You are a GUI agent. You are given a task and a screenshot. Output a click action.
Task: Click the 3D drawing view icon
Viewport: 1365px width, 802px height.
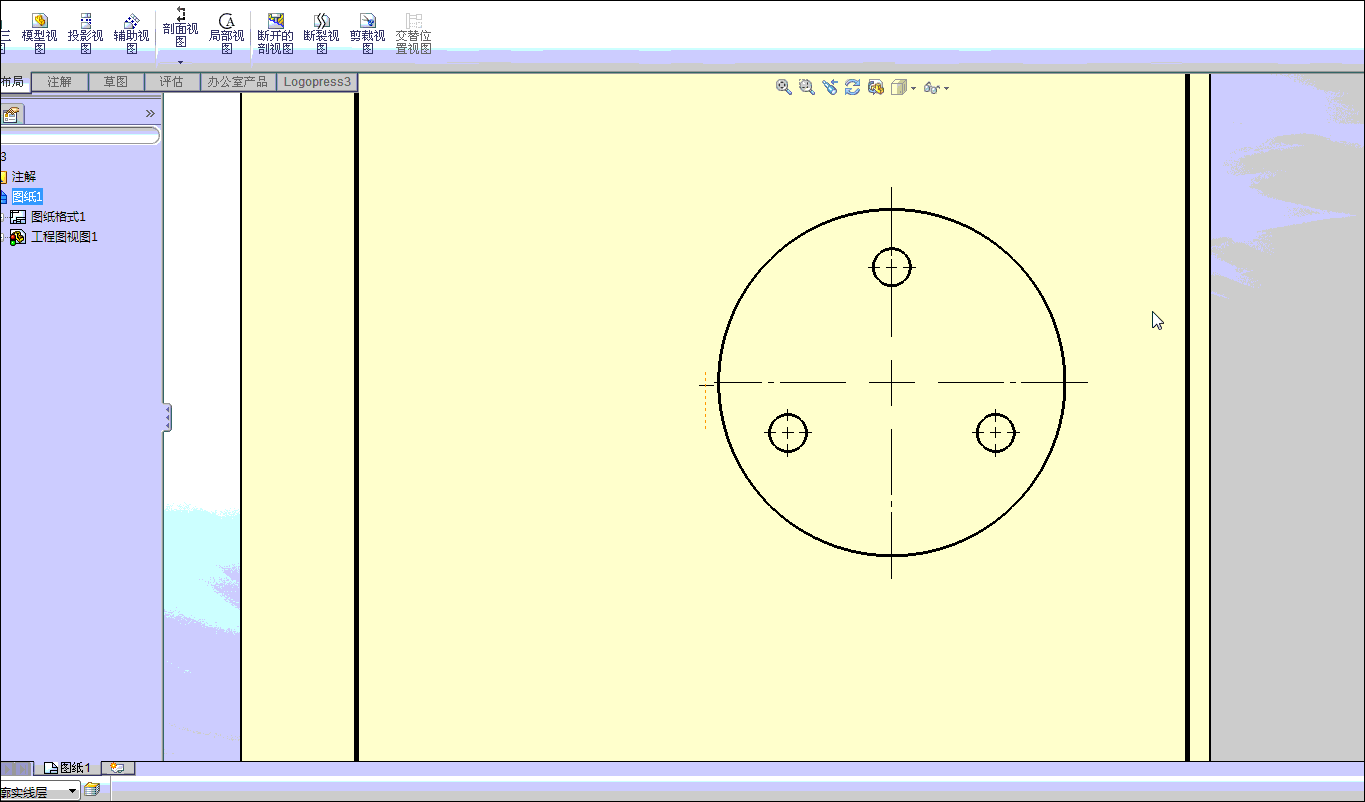pos(876,88)
